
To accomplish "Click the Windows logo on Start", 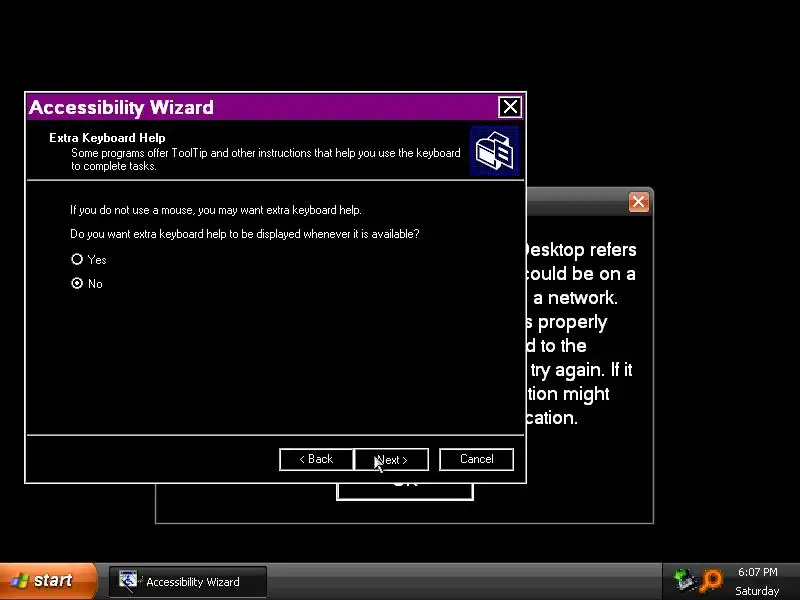I will point(20,581).
